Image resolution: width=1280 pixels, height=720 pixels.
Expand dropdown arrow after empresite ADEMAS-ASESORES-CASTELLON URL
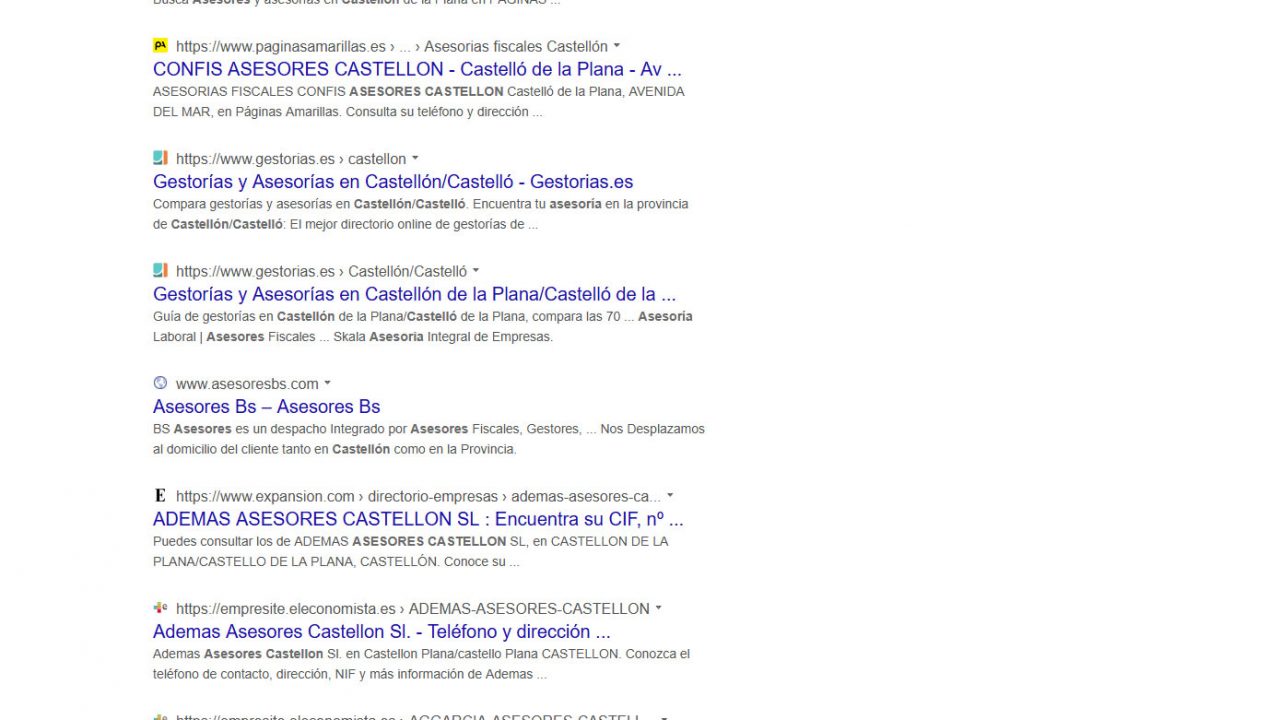click(x=658, y=608)
